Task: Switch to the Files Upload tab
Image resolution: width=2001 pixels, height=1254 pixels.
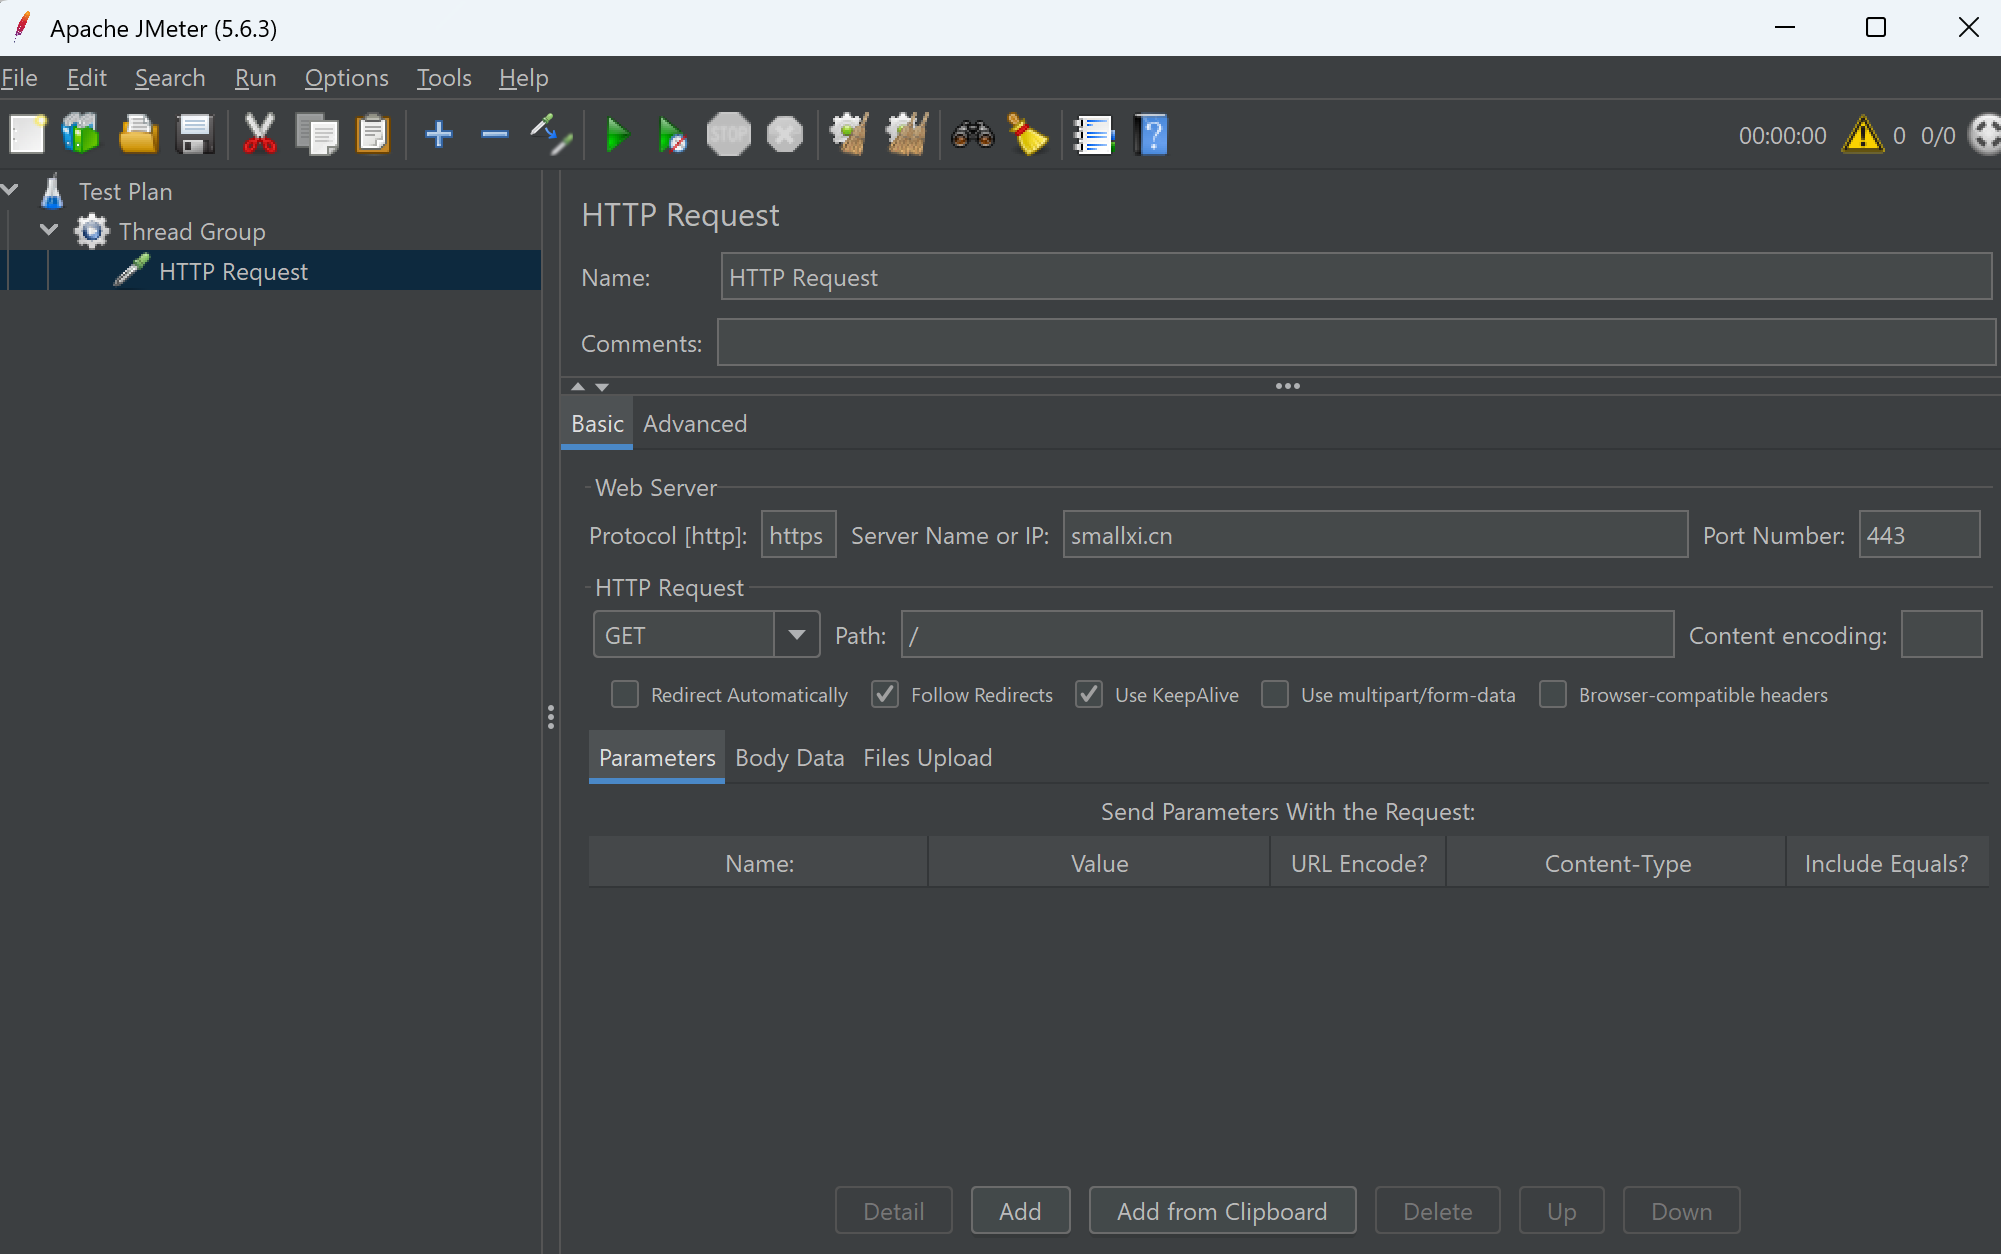Action: (x=927, y=757)
